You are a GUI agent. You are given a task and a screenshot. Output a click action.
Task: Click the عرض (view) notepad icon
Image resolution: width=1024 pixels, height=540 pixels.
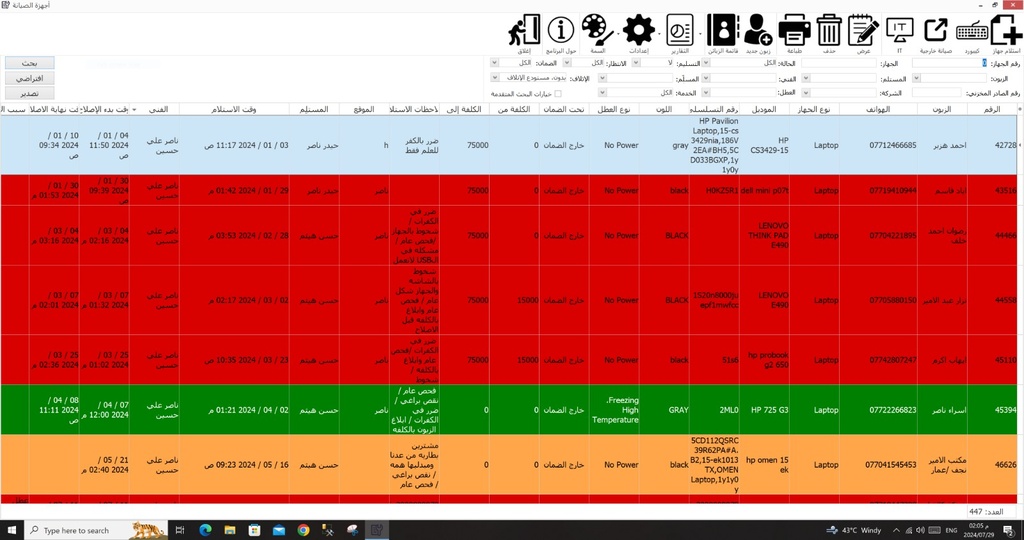point(863,31)
